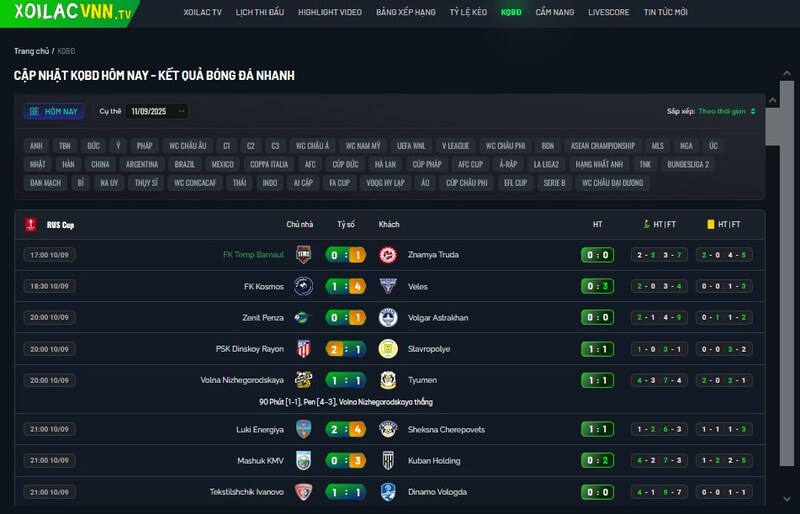Click the RUS Cup league trophy icon

(31, 225)
